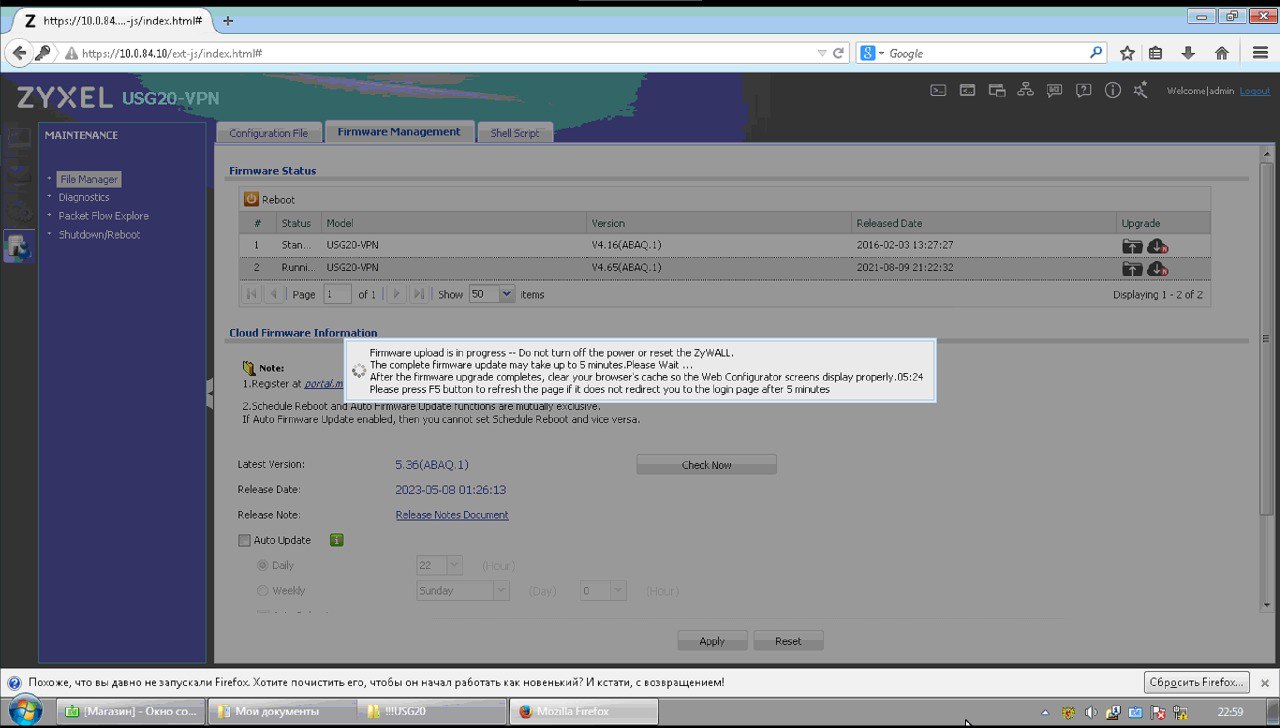Click the Apply button
This screenshot has width=1280, height=728.
[x=712, y=641]
